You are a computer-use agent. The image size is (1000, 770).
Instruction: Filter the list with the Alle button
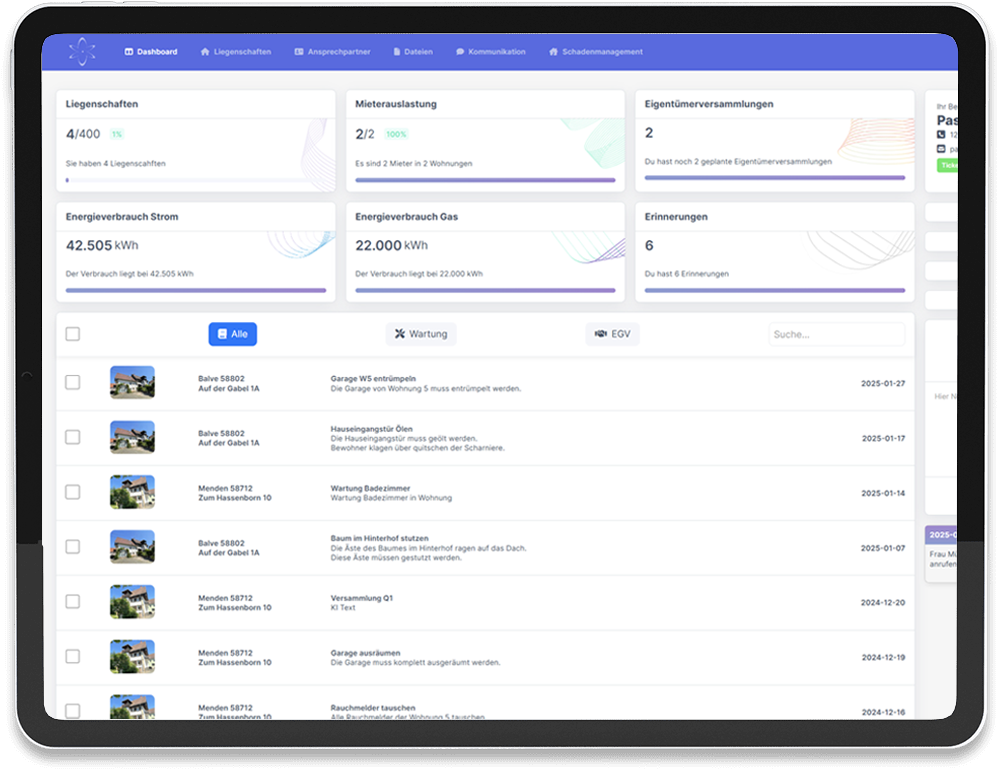(232, 334)
